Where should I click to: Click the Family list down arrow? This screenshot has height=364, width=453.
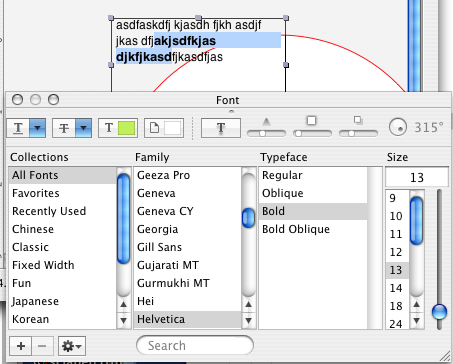tap(248, 321)
